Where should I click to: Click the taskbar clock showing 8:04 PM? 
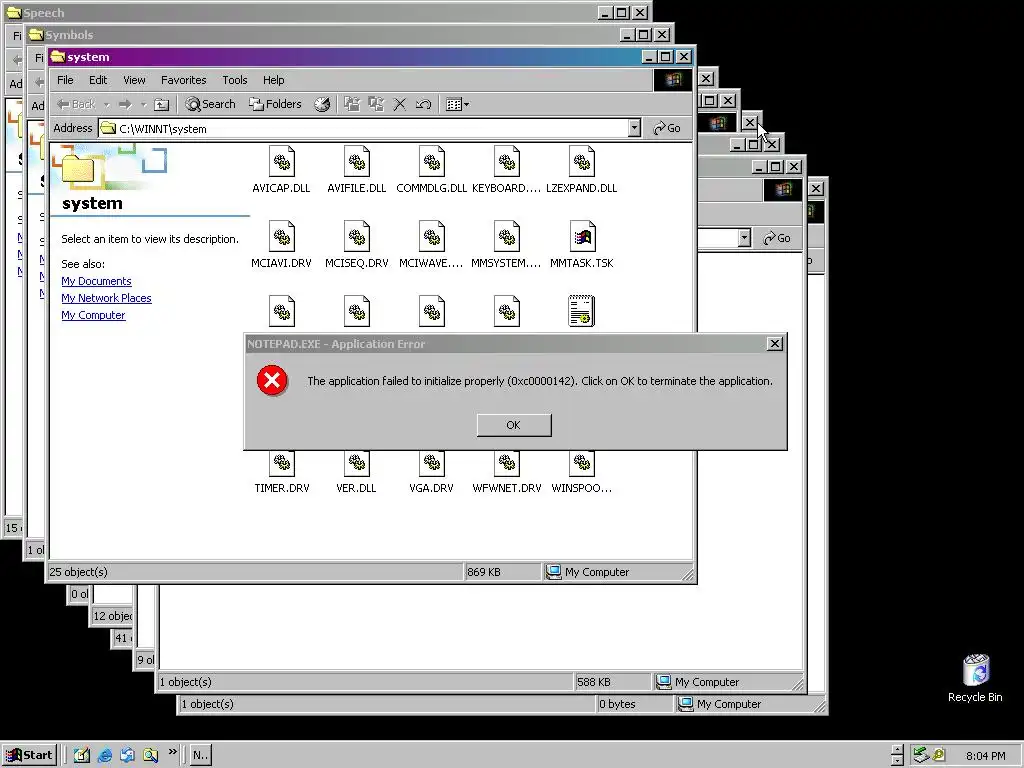coord(985,756)
